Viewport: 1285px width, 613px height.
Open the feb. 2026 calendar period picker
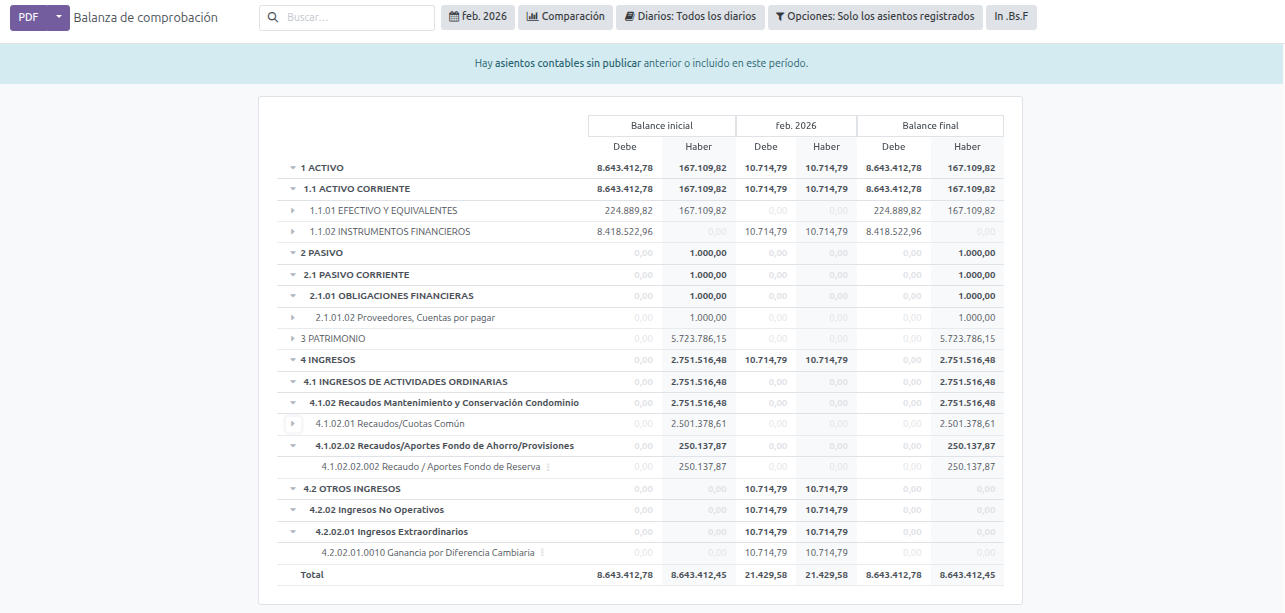[x=478, y=17]
